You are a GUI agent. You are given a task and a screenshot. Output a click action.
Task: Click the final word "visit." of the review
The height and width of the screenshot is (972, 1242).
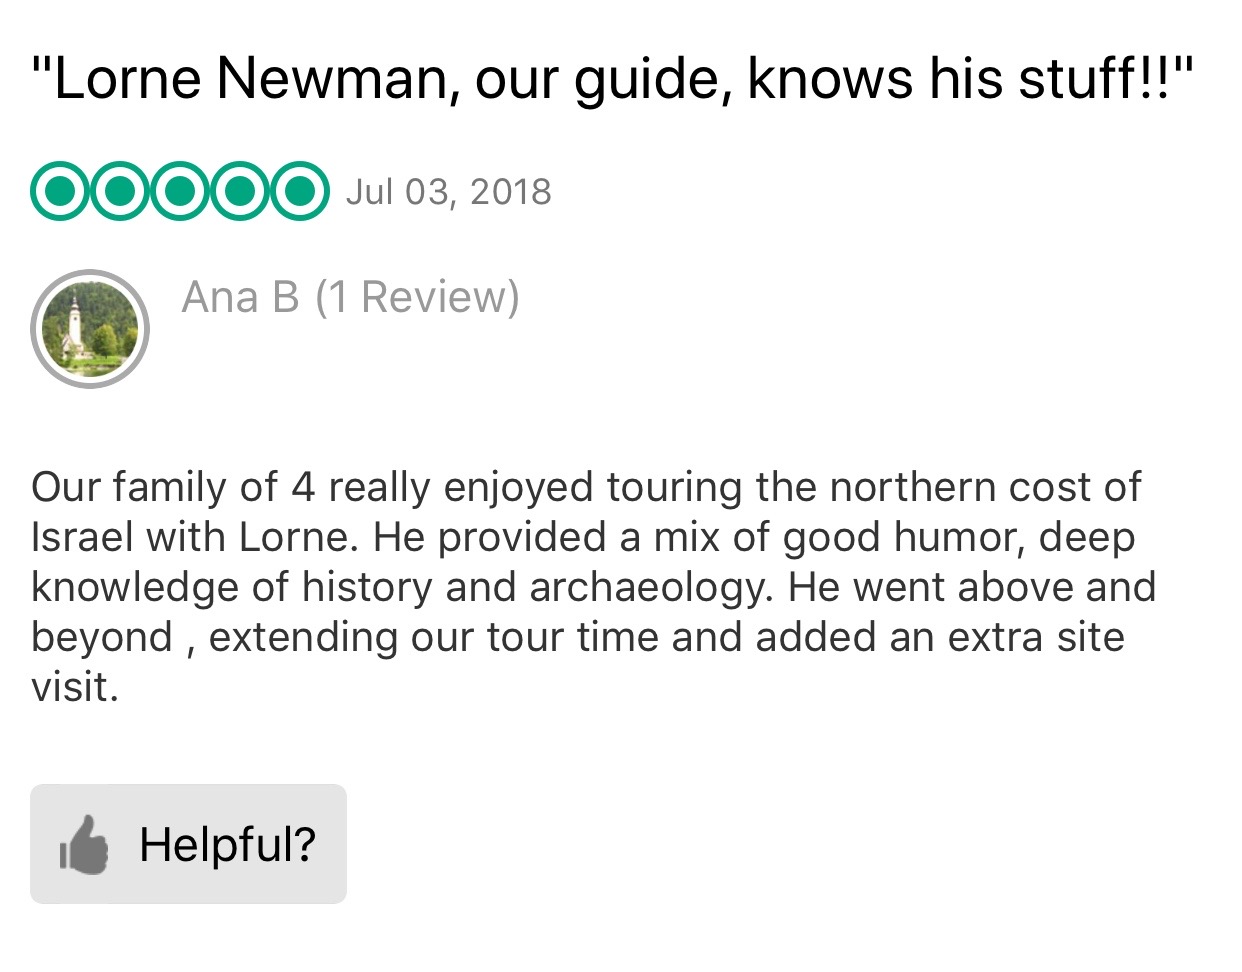tap(75, 687)
